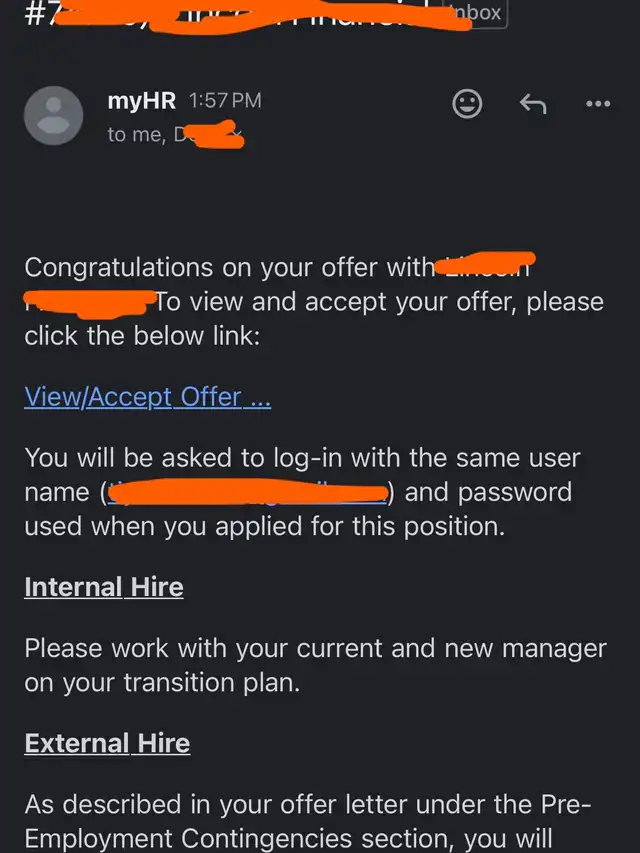The height and width of the screenshot is (853, 640).
Task: Tap the myHR sender avatar
Action: point(53,116)
